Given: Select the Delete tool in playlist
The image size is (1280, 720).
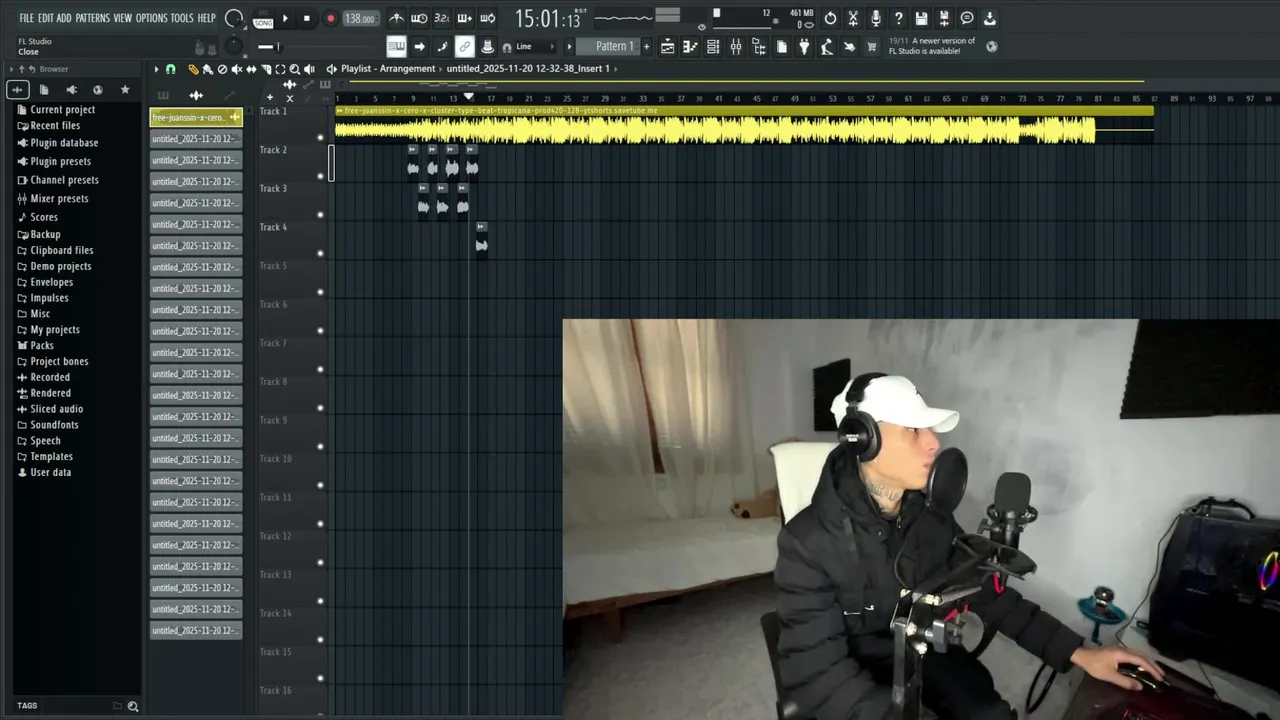Looking at the screenshot, I should (x=222, y=69).
